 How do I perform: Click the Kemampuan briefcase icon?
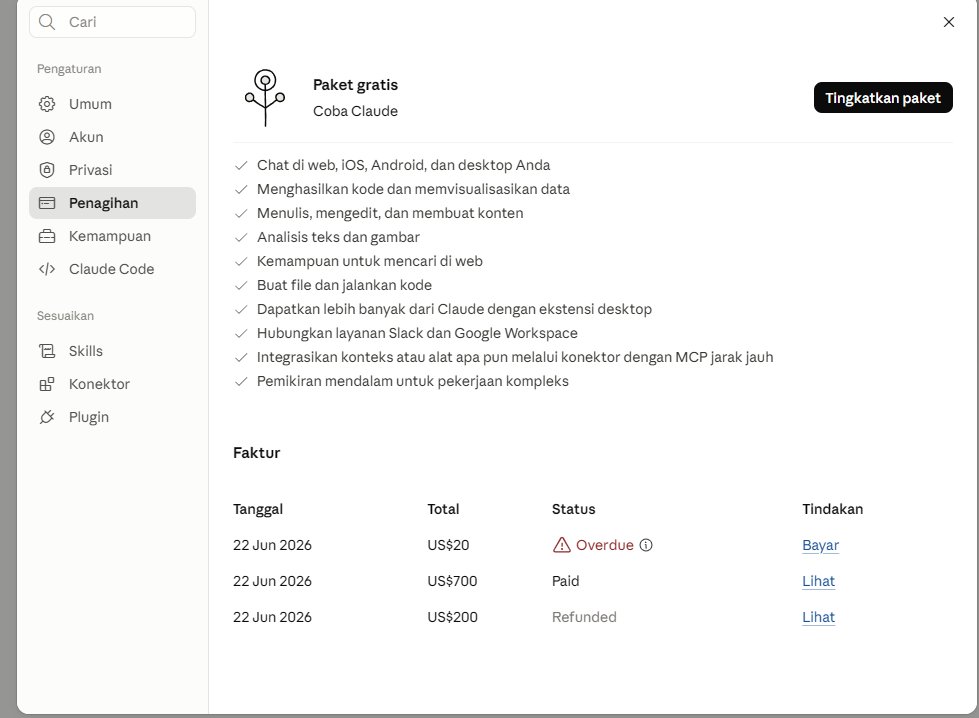pos(47,236)
